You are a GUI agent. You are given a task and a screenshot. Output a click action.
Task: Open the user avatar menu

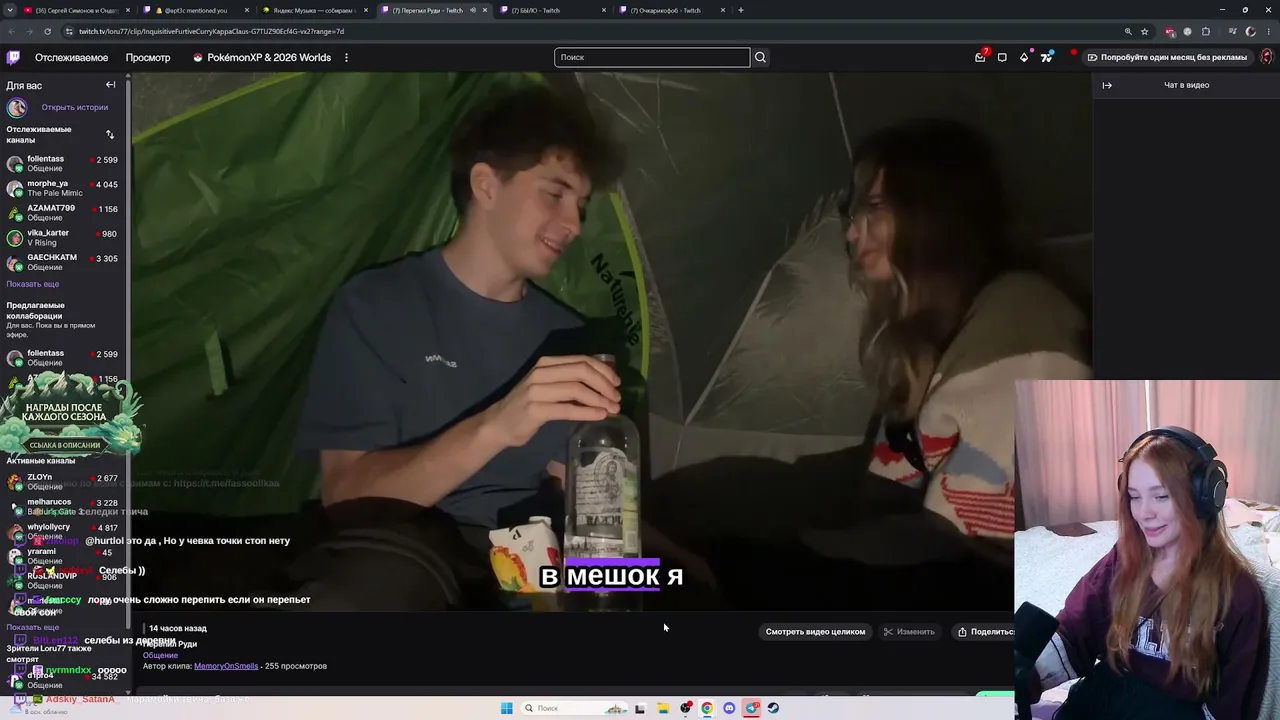click(1266, 57)
